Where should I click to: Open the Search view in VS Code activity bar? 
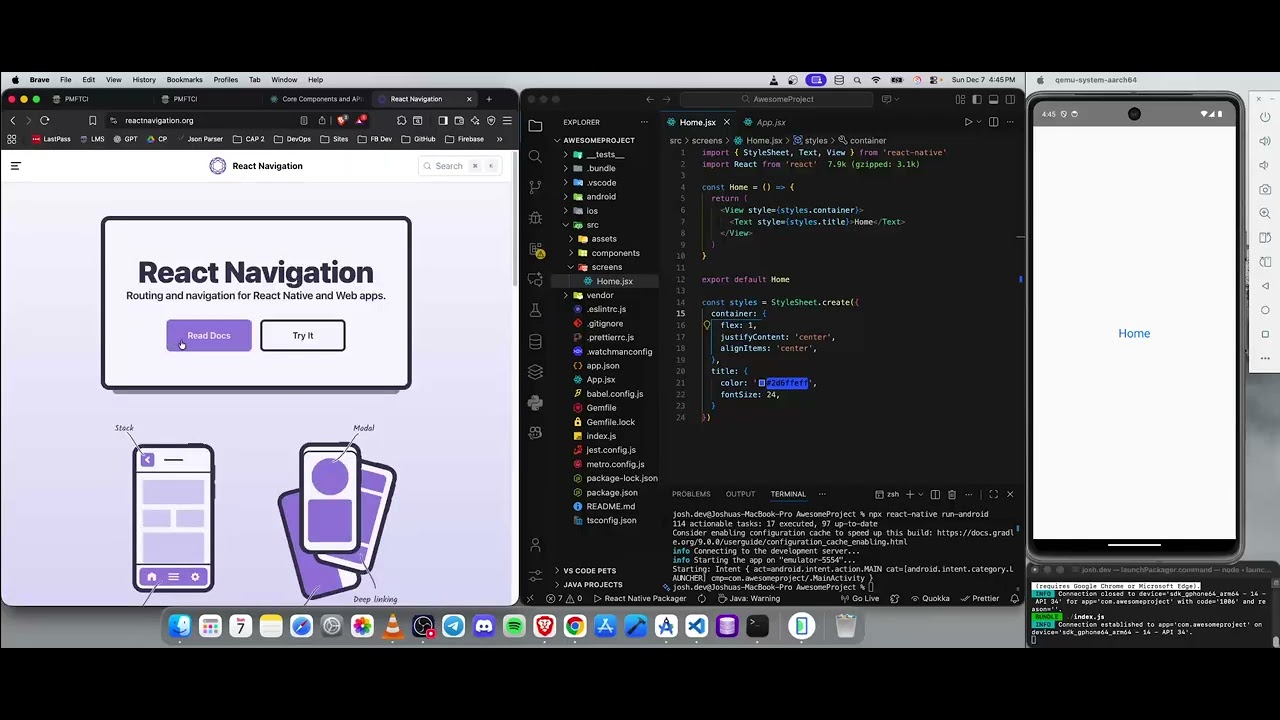coord(535,156)
